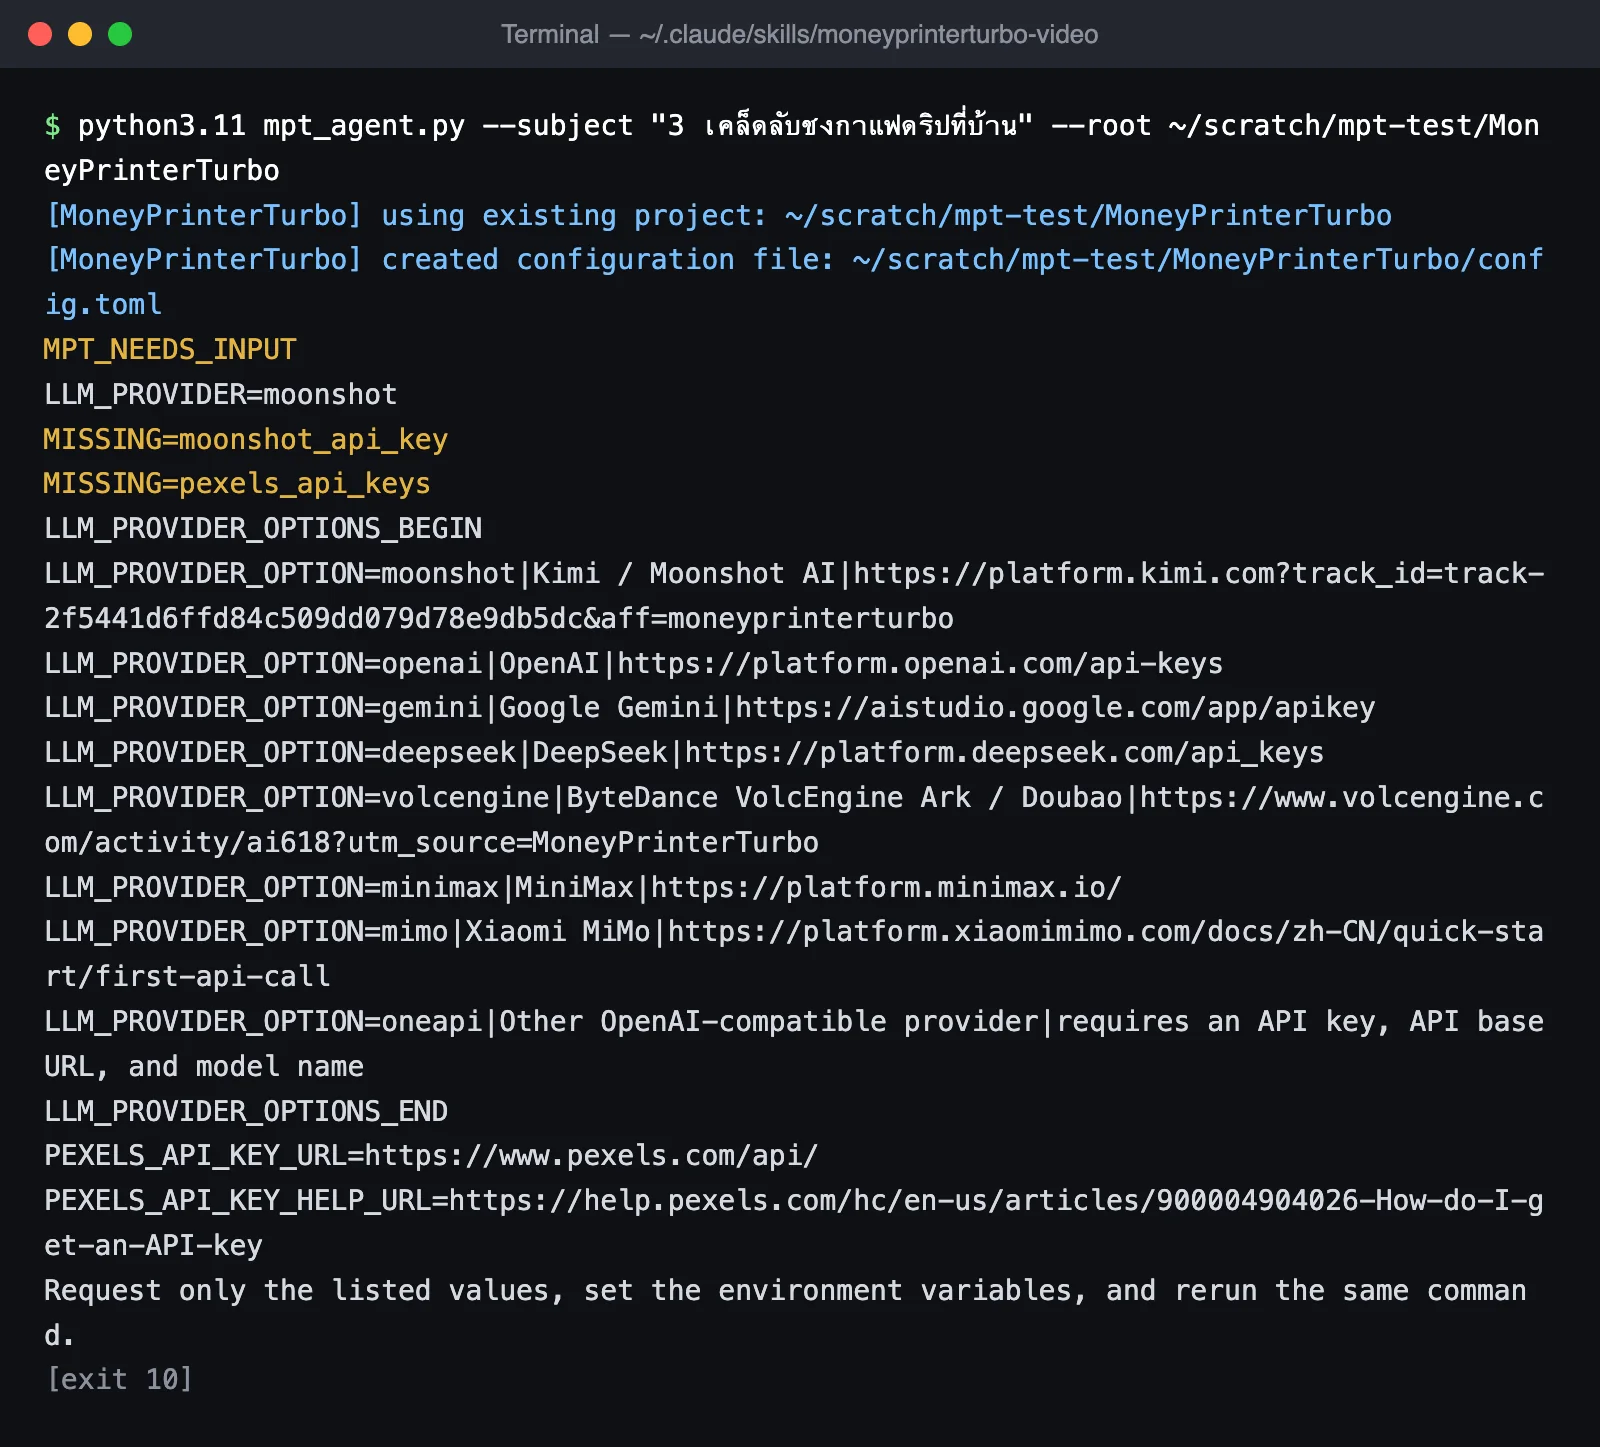Viewport: 1600px width, 1447px height.
Task: Click the Thai subject string in the command
Action: click(x=842, y=125)
